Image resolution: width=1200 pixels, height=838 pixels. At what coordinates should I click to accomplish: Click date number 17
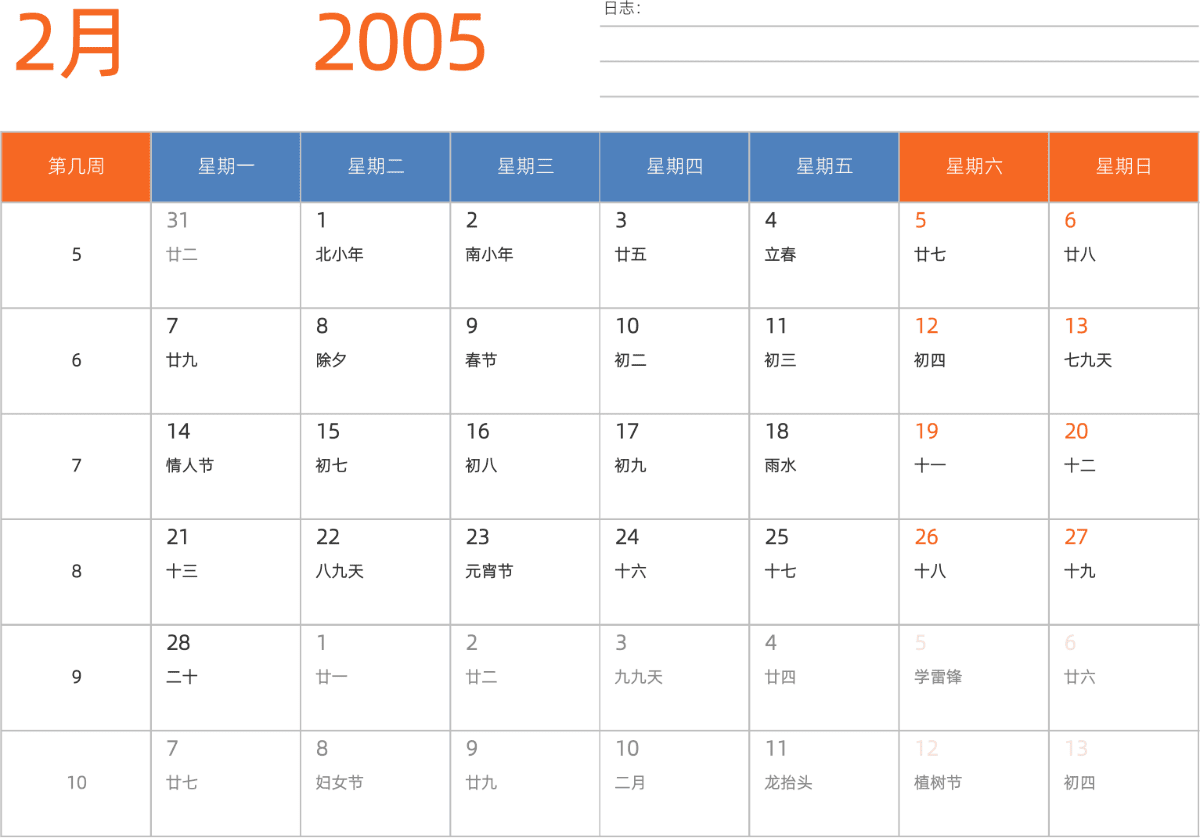tap(627, 432)
